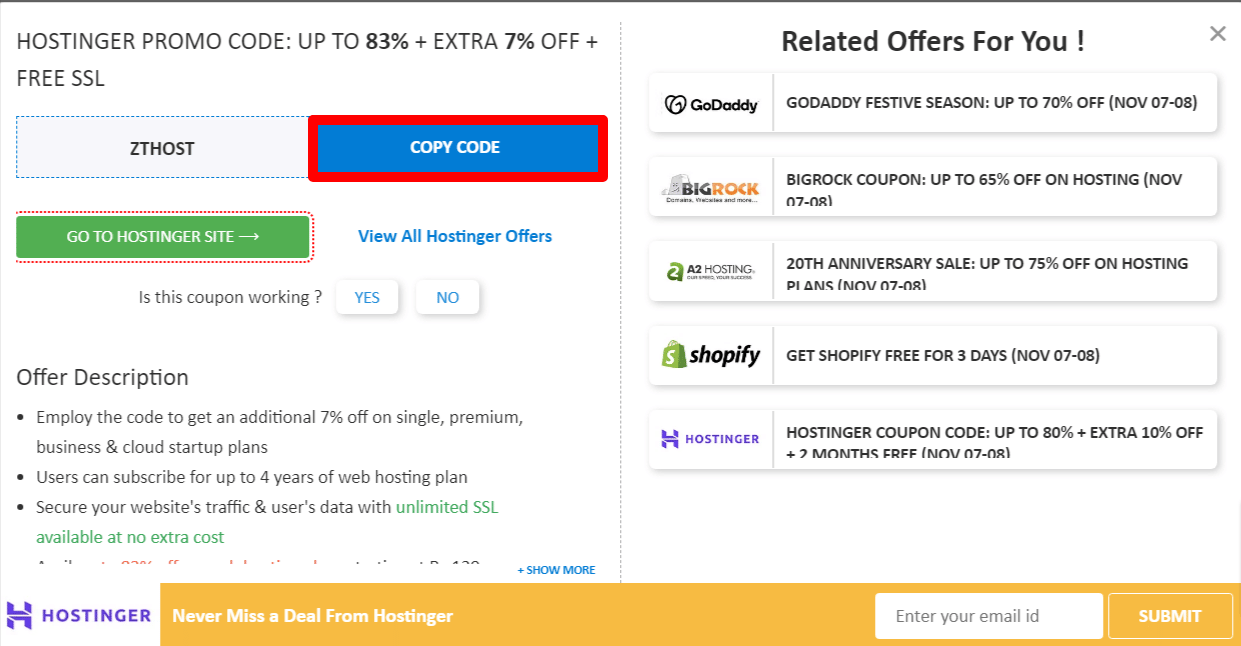Click the Hostinger logo in the footer banner

(x=80, y=615)
